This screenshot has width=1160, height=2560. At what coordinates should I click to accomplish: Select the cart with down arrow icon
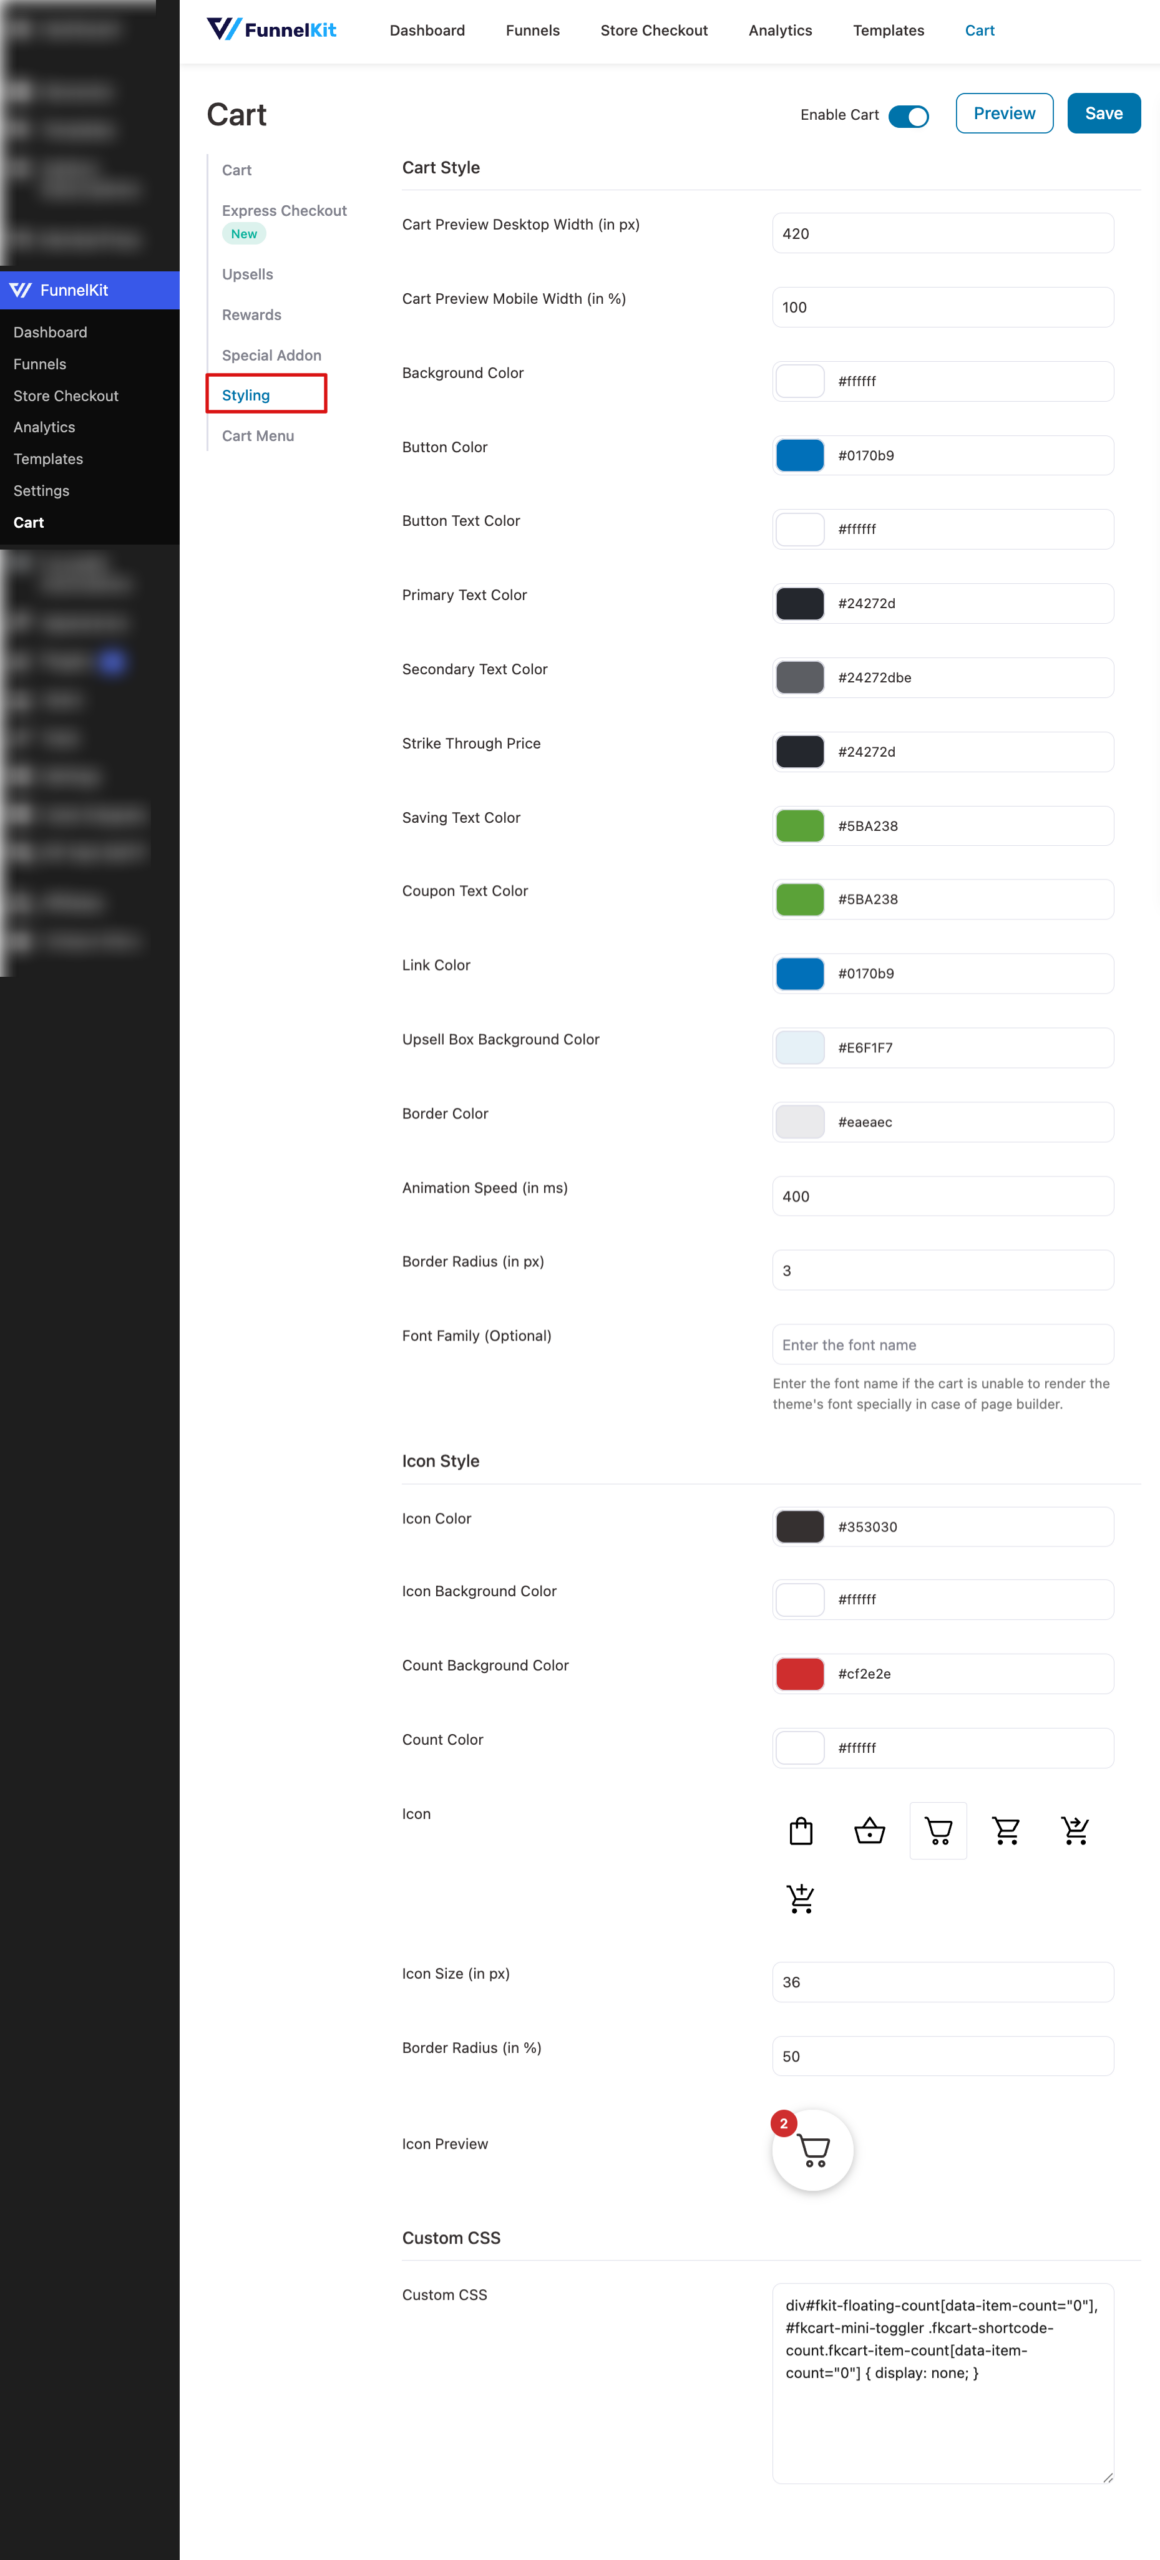tap(1075, 1830)
